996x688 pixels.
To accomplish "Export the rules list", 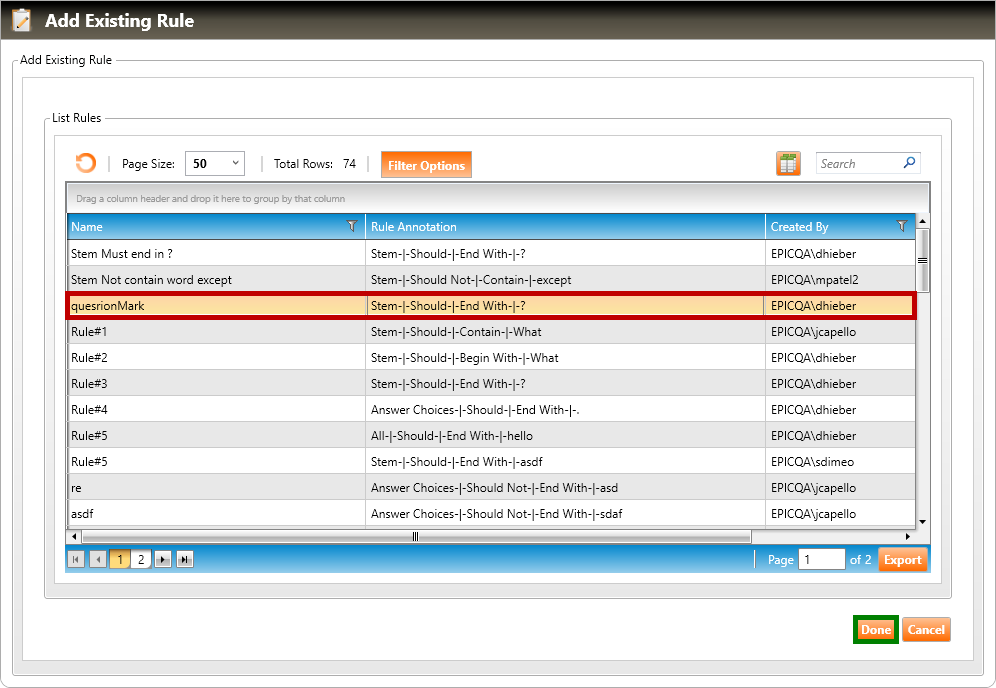I will [902, 560].
